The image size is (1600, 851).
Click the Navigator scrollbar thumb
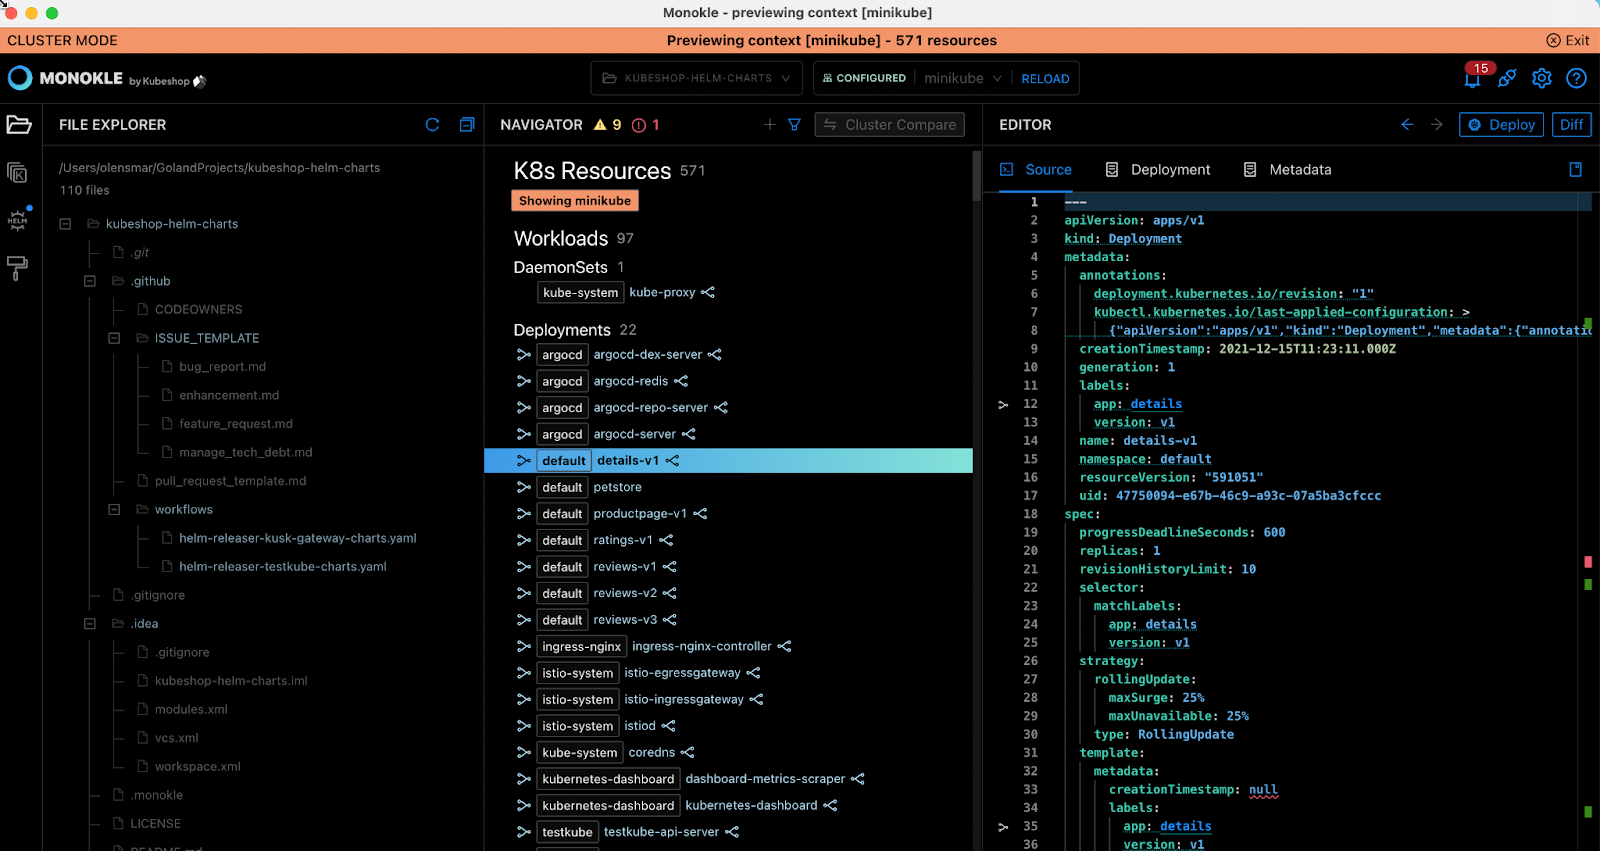[x=977, y=176]
